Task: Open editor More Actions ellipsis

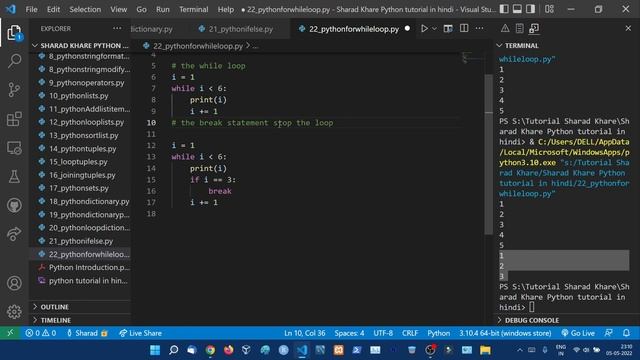Action: click(x=480, y=29)
